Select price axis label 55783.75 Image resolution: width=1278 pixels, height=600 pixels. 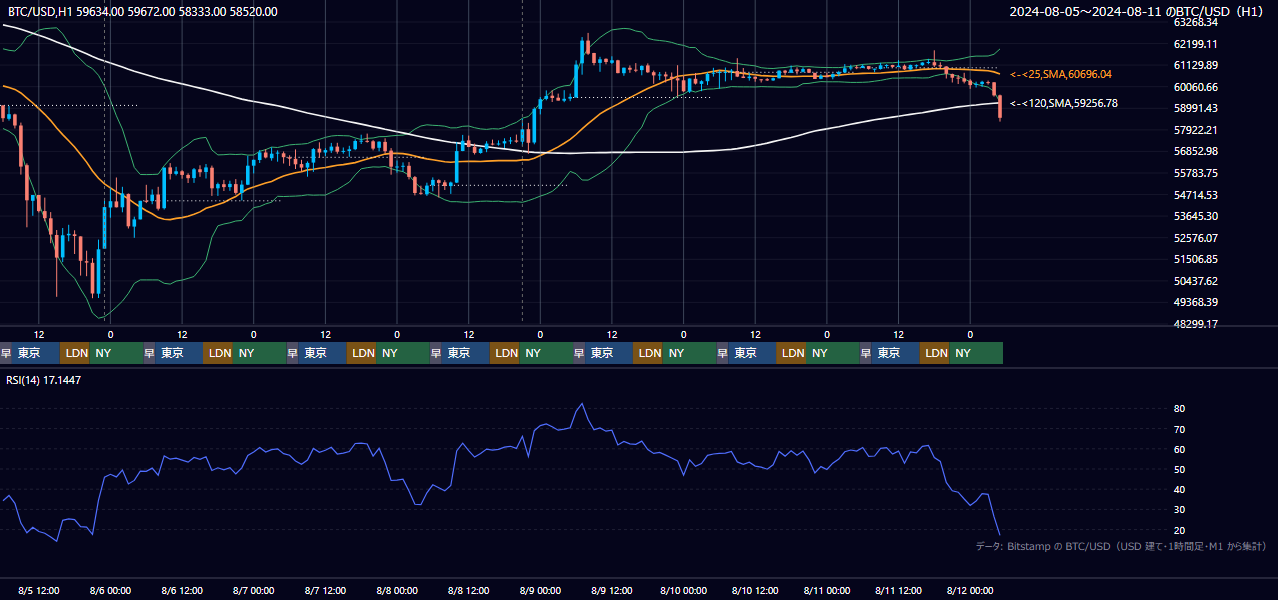[1195, 173]
